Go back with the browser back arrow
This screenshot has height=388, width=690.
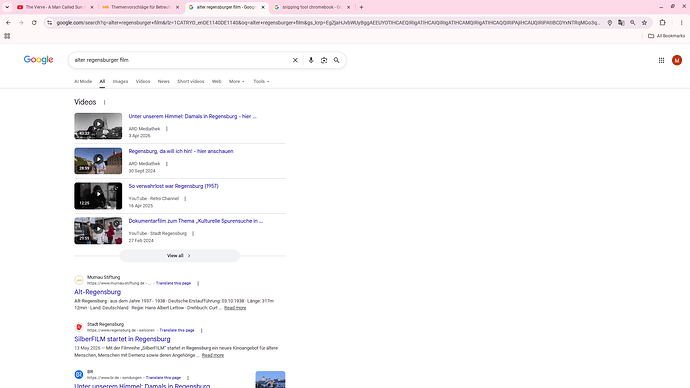click(x=8, y=22)
